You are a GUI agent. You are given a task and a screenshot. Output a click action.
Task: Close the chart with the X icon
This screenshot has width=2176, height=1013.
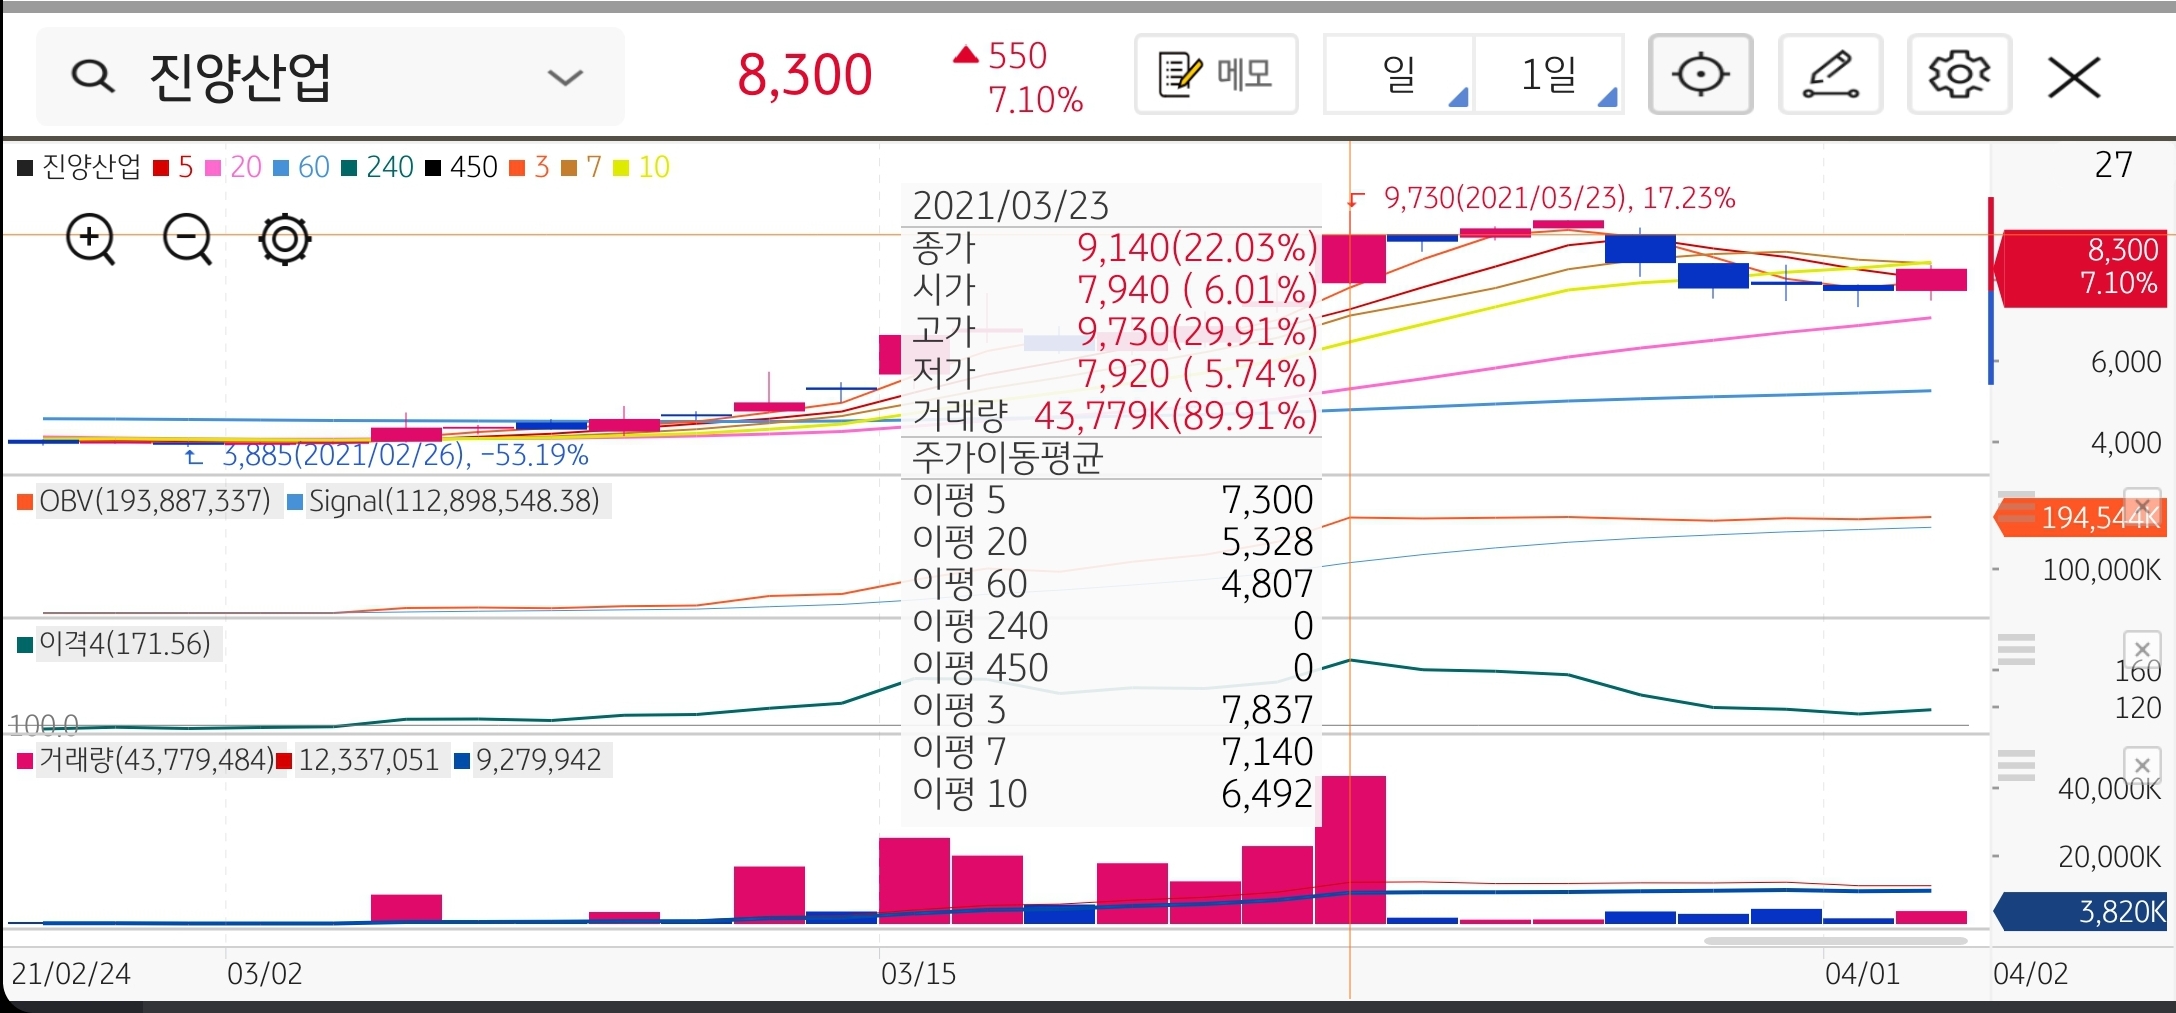point(2074,77)
